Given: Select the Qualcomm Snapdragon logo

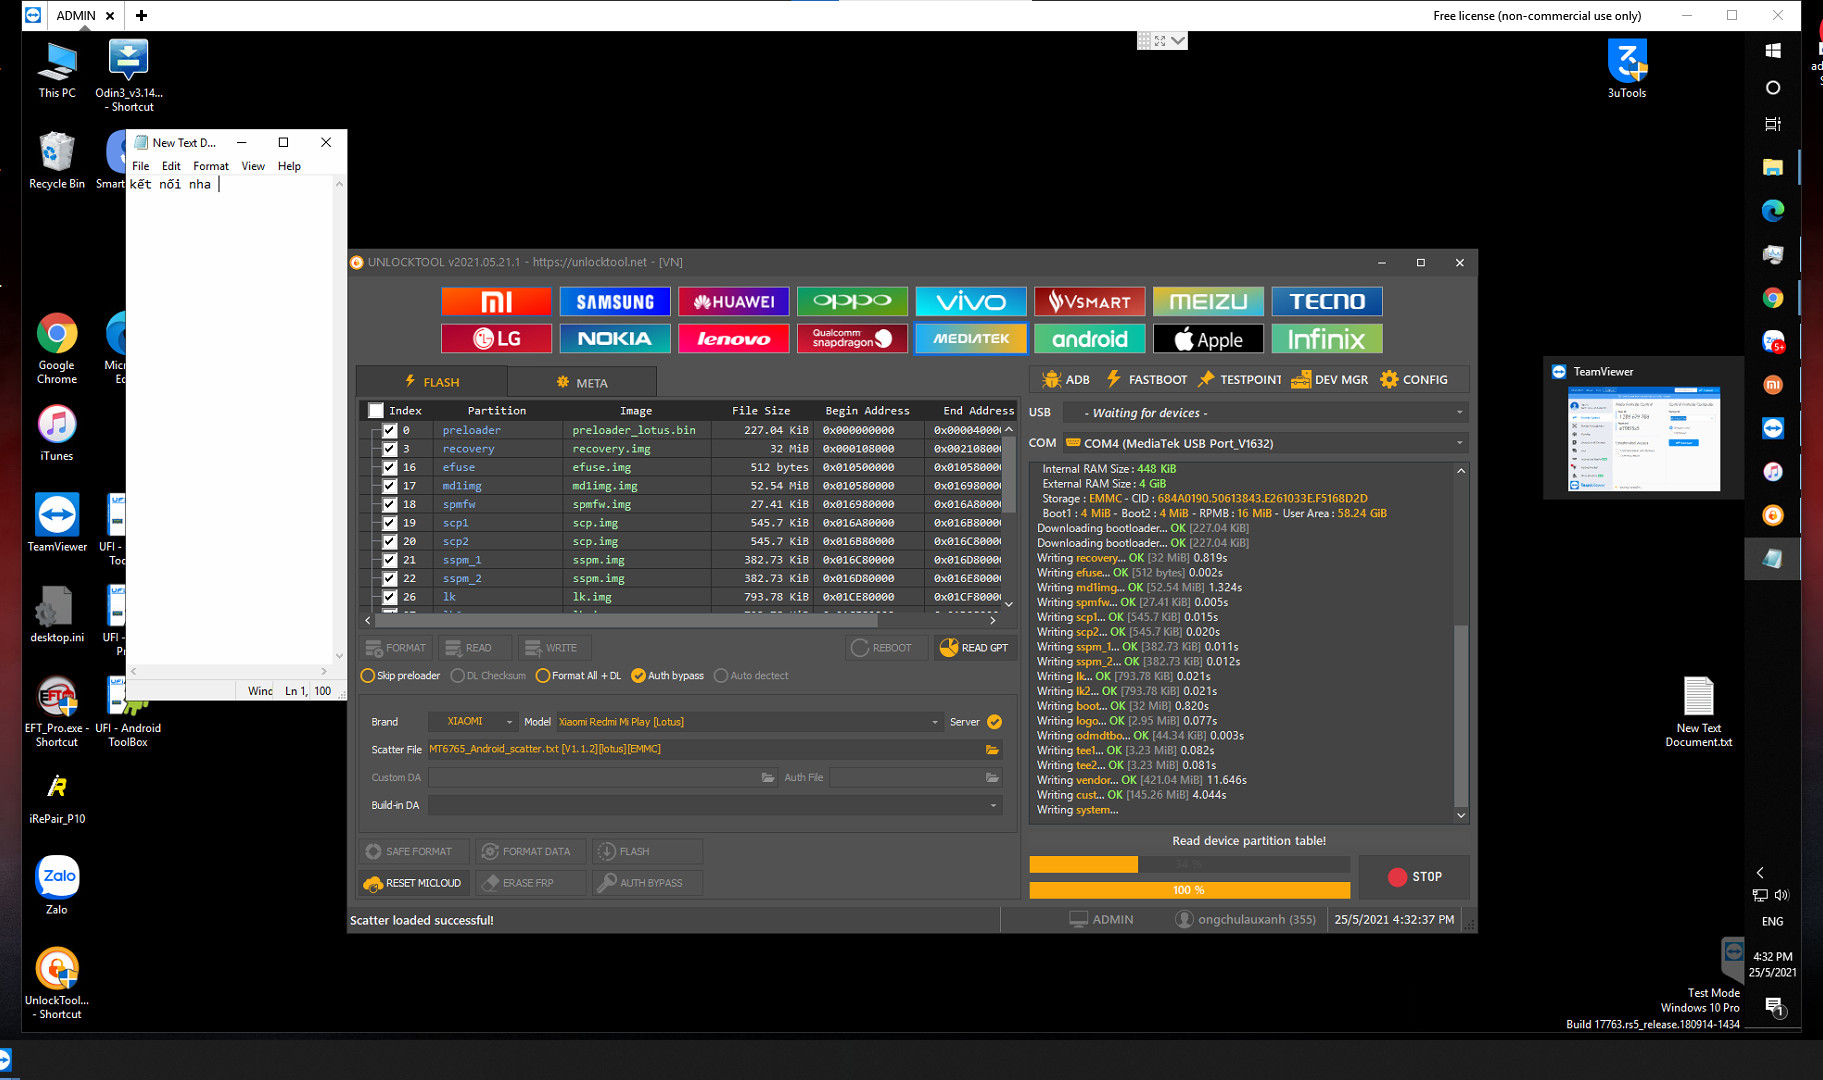Looking at the screenshot, I should coord(852,338).
